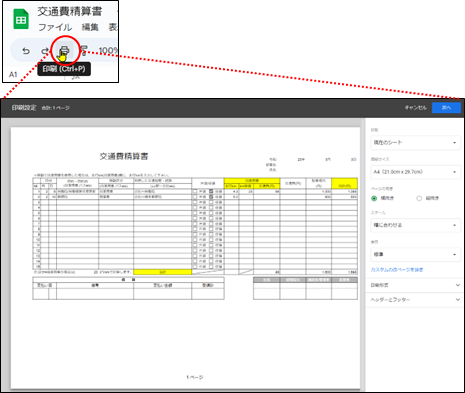The image size is (465, 393).
Task: Click the undo arrow icon
Action: pyautogui.click(x=26, y=51)
